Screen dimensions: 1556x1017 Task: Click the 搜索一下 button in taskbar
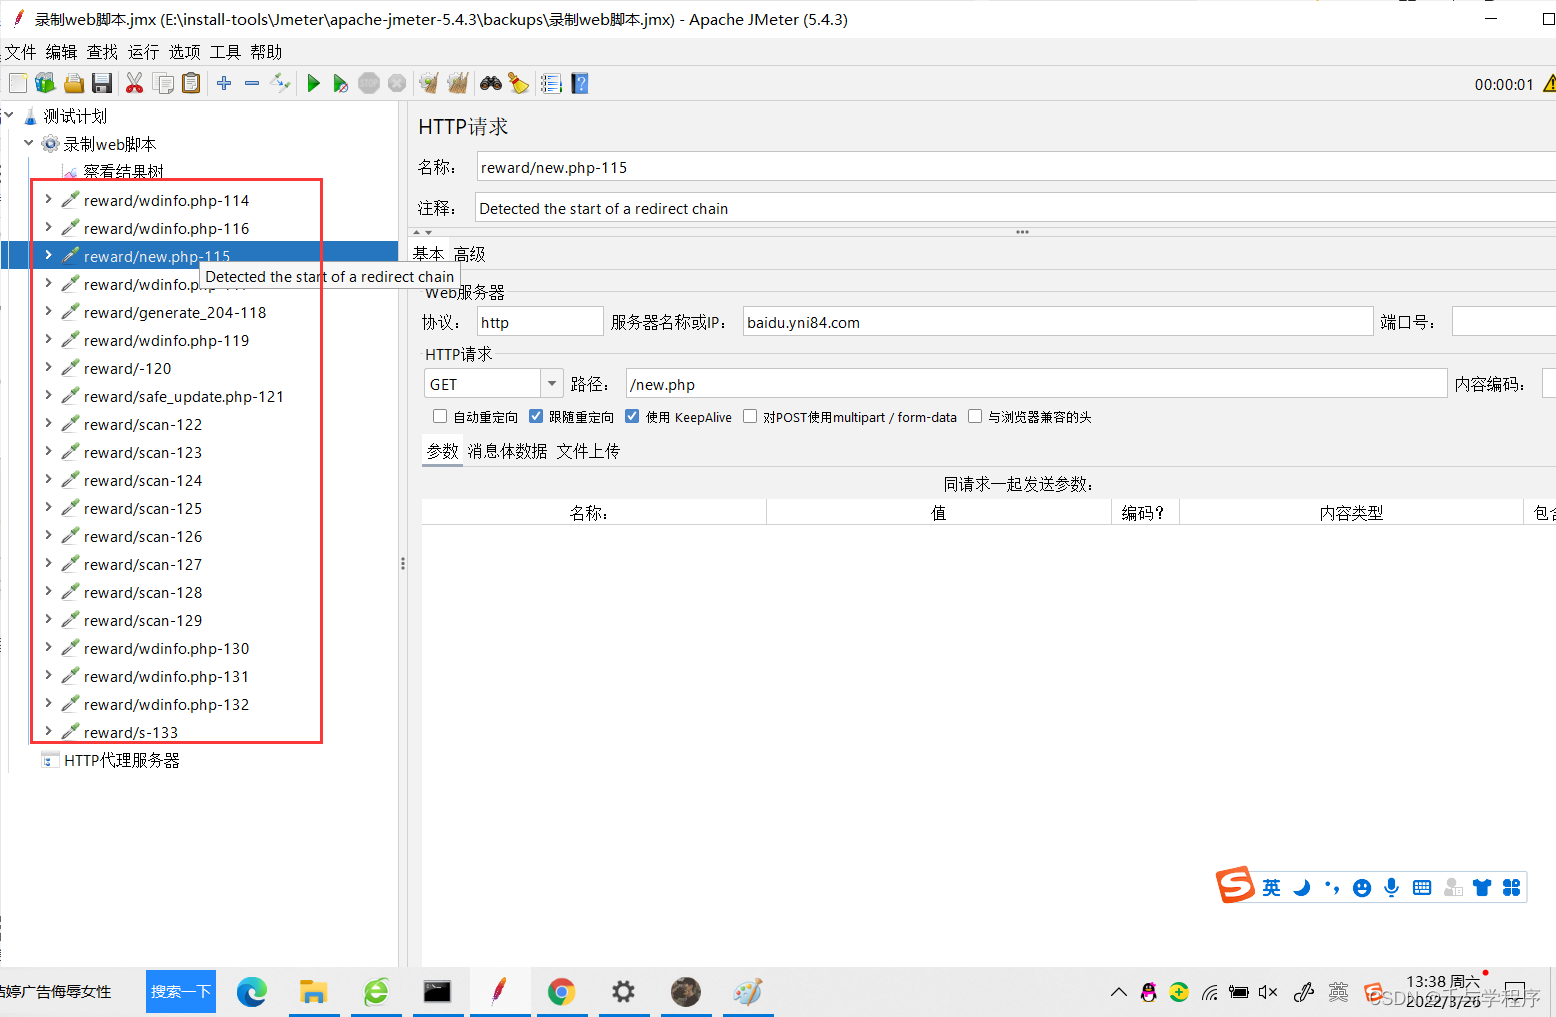tap(181, 991)
